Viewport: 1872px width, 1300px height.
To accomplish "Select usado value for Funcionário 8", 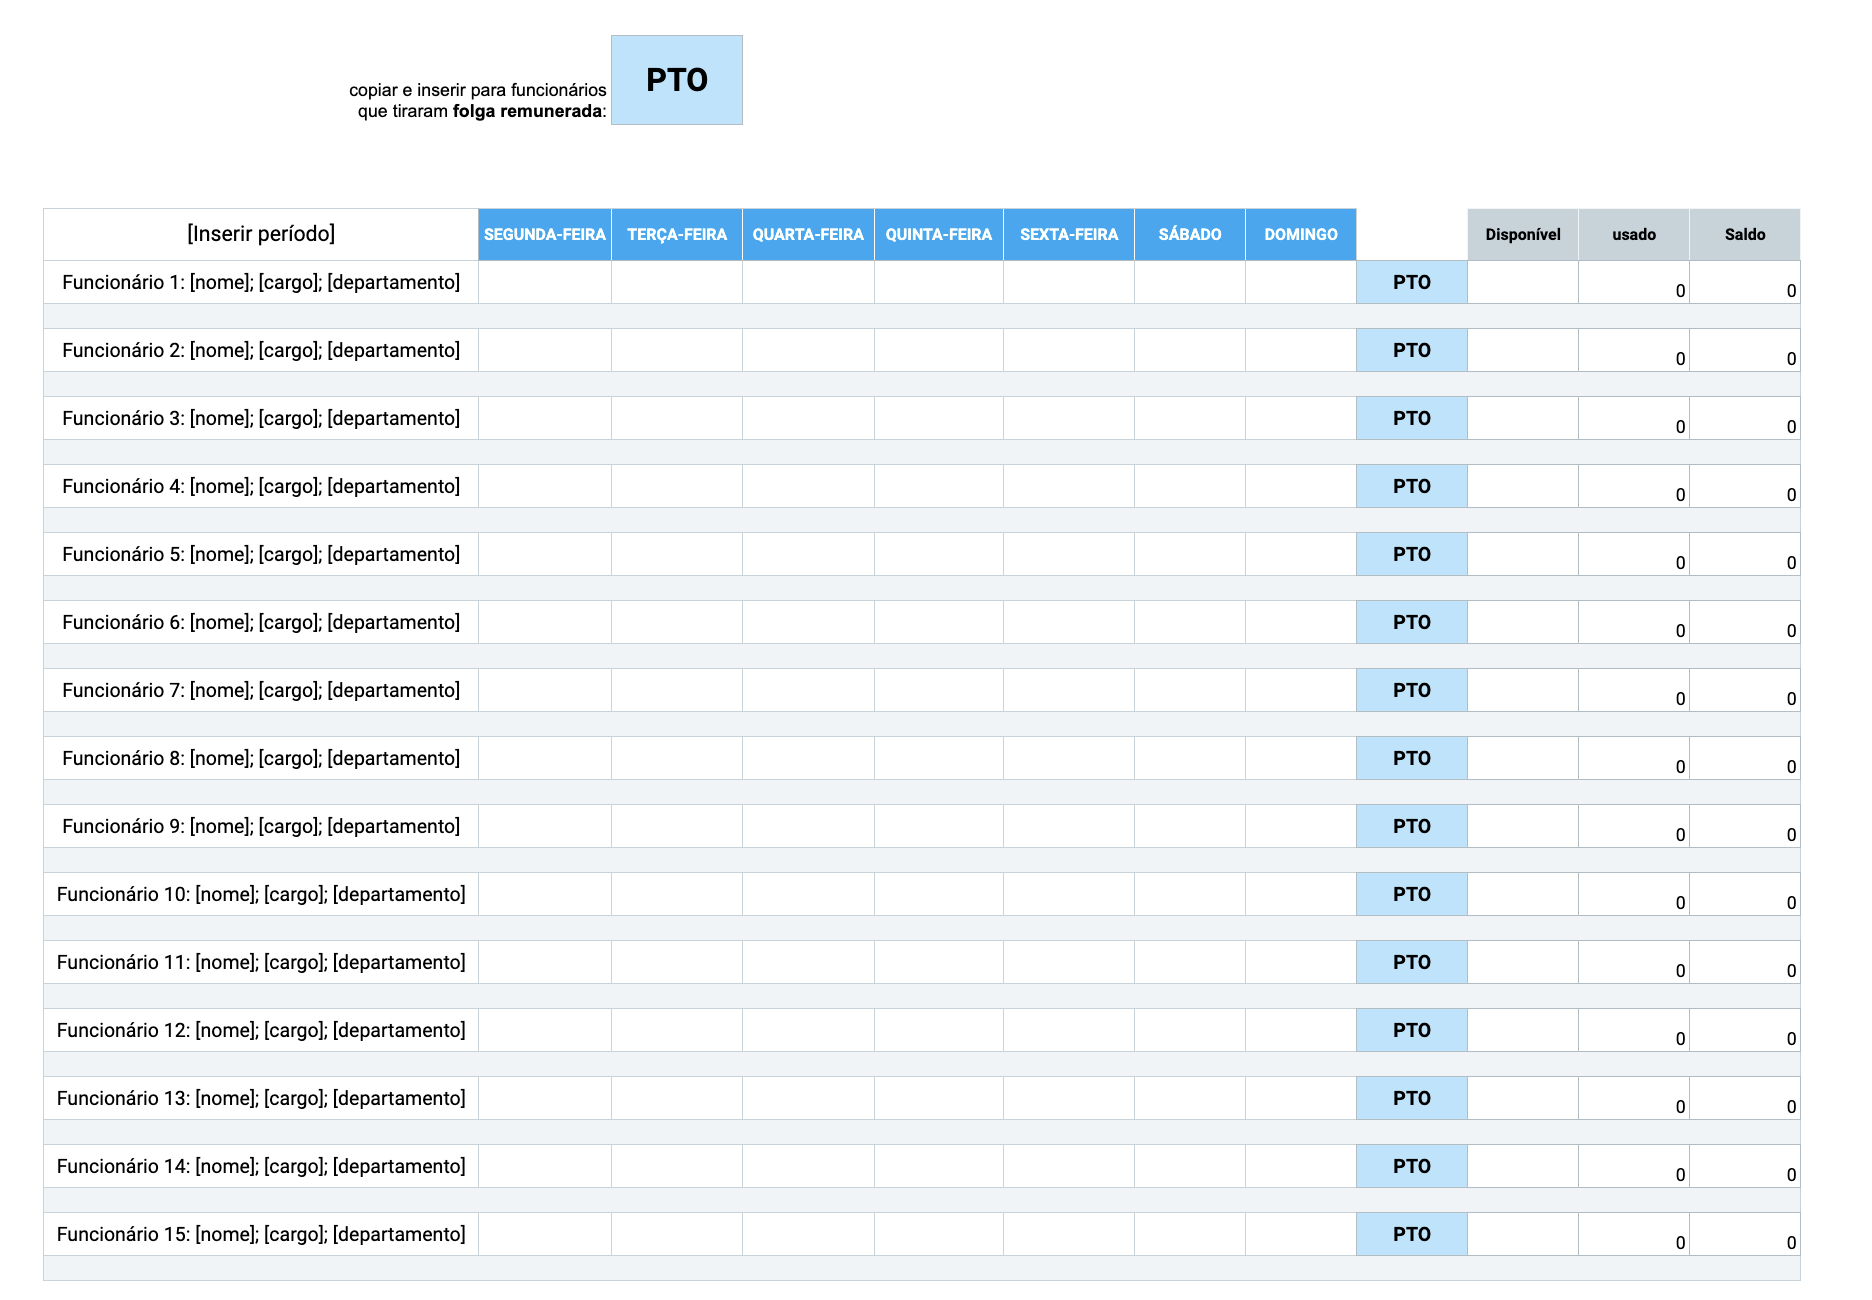I will point(1634,758).
